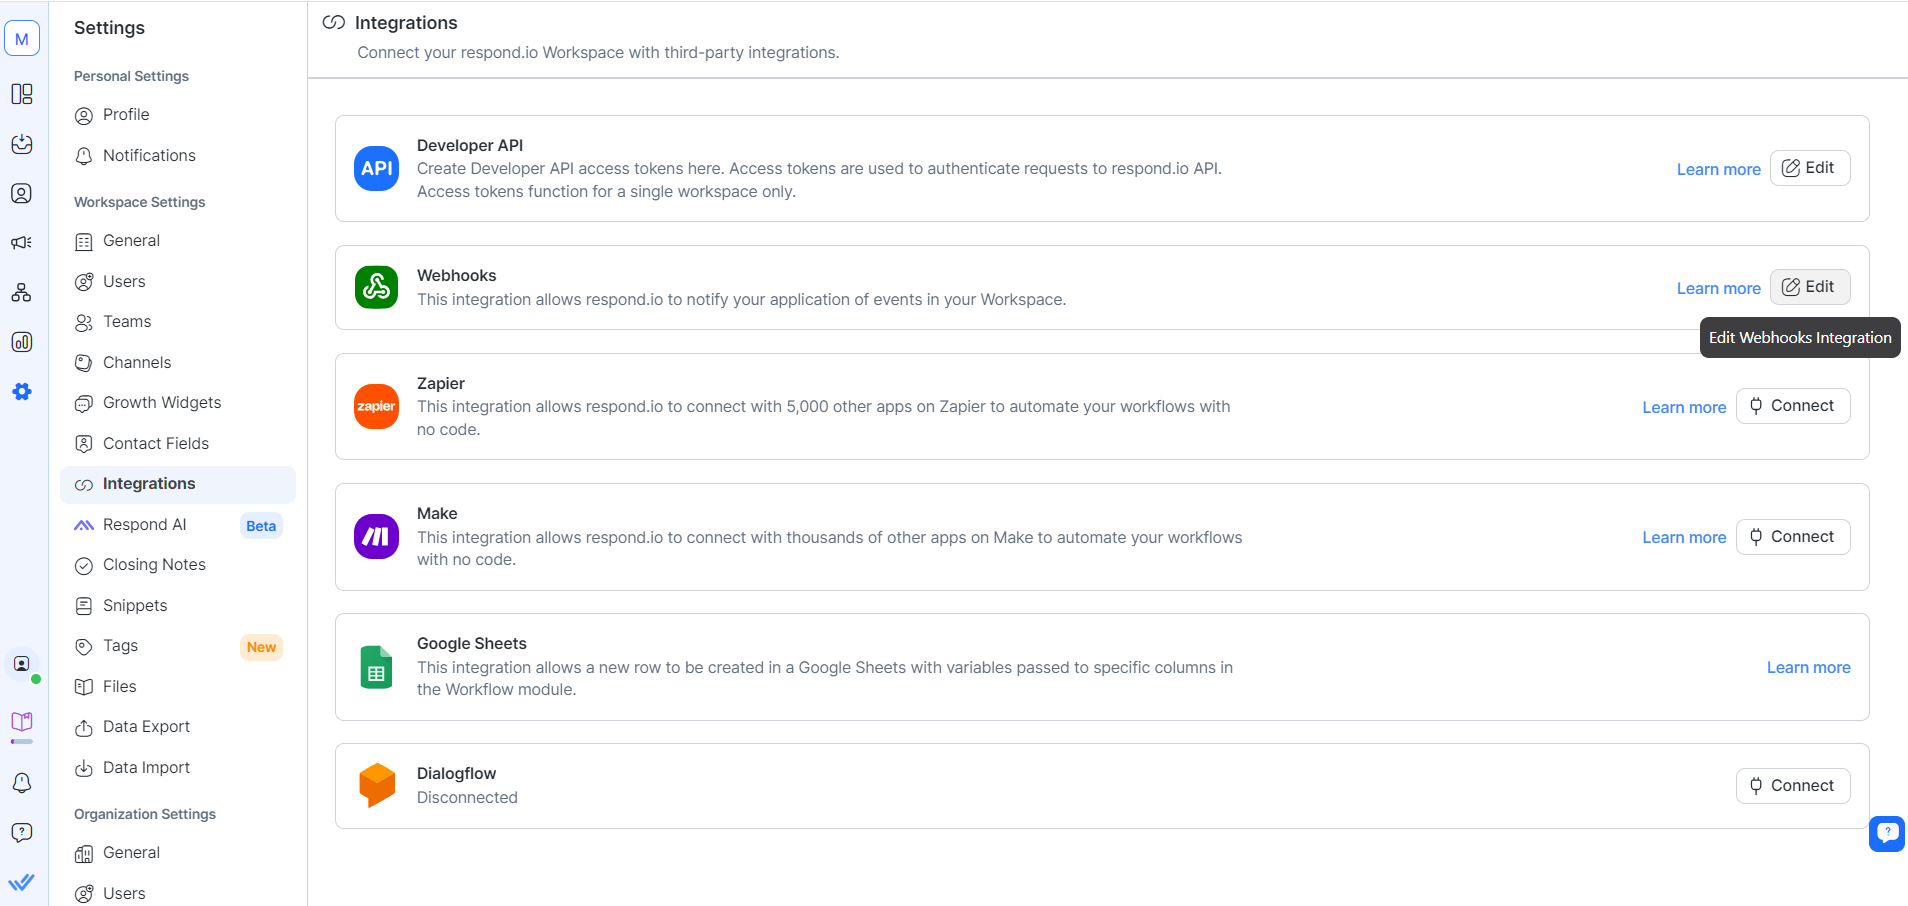Click Connect for Dialogflow
This screenshot has height=906, width=1908.
coord(1792,786)
